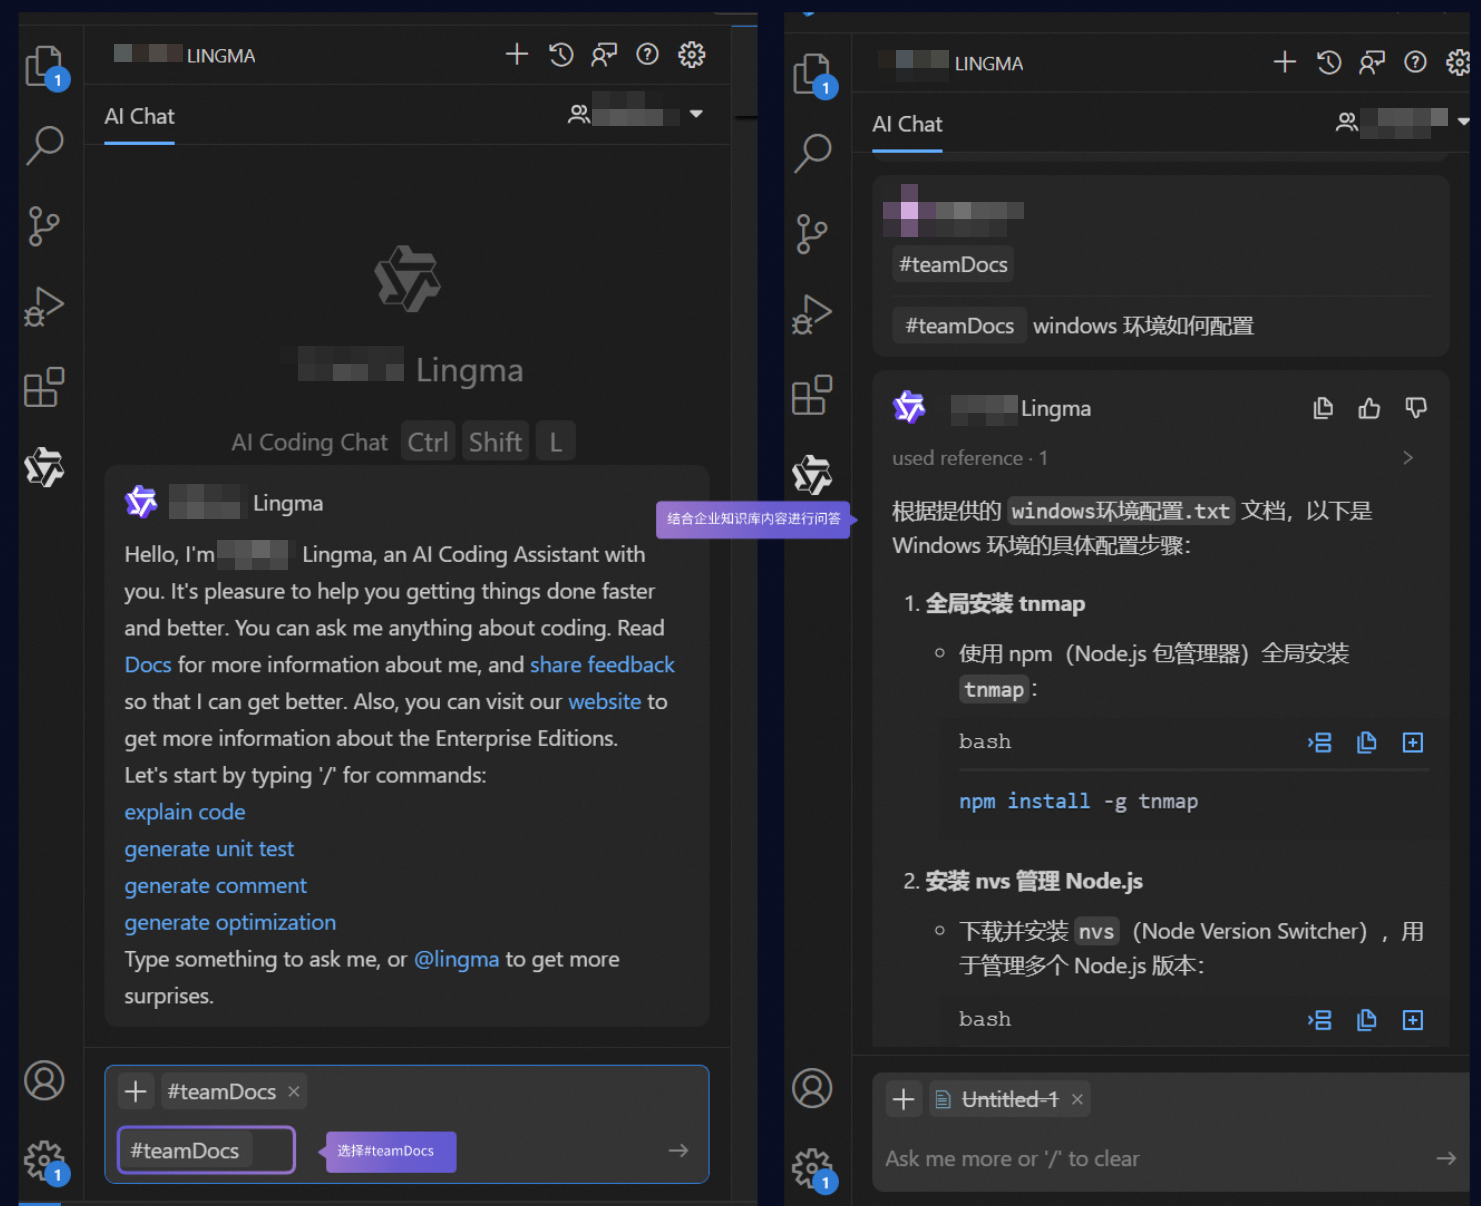1481x1206 pixels.
Task: Open Manage gear in right window sidebar
Action: 814,1170
